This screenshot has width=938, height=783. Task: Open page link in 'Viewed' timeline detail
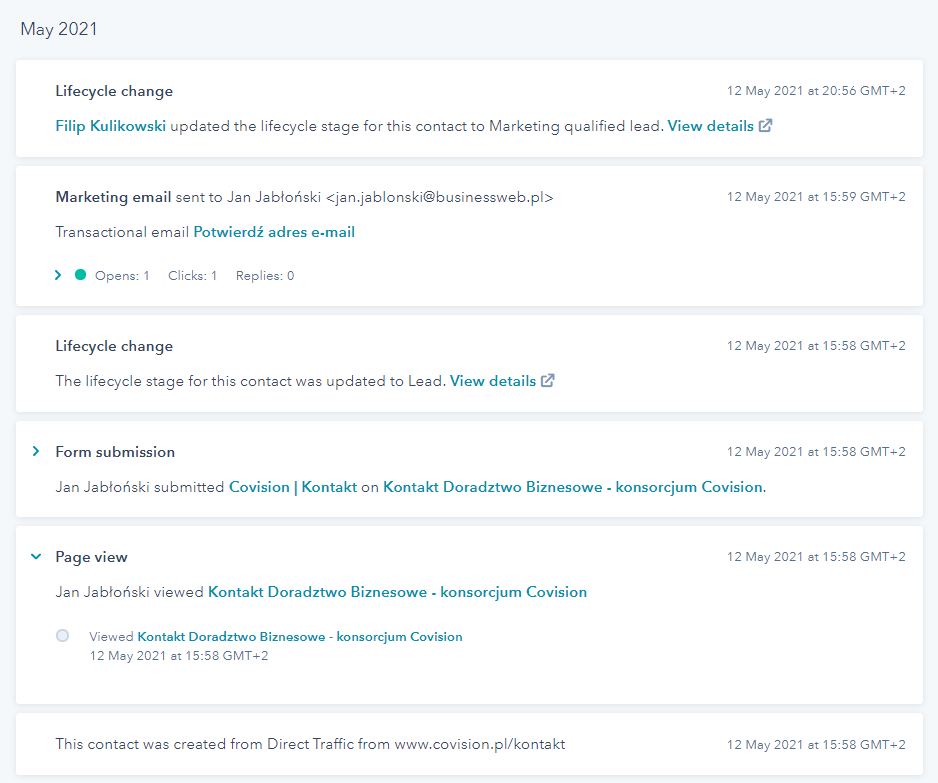click(300, 636)
